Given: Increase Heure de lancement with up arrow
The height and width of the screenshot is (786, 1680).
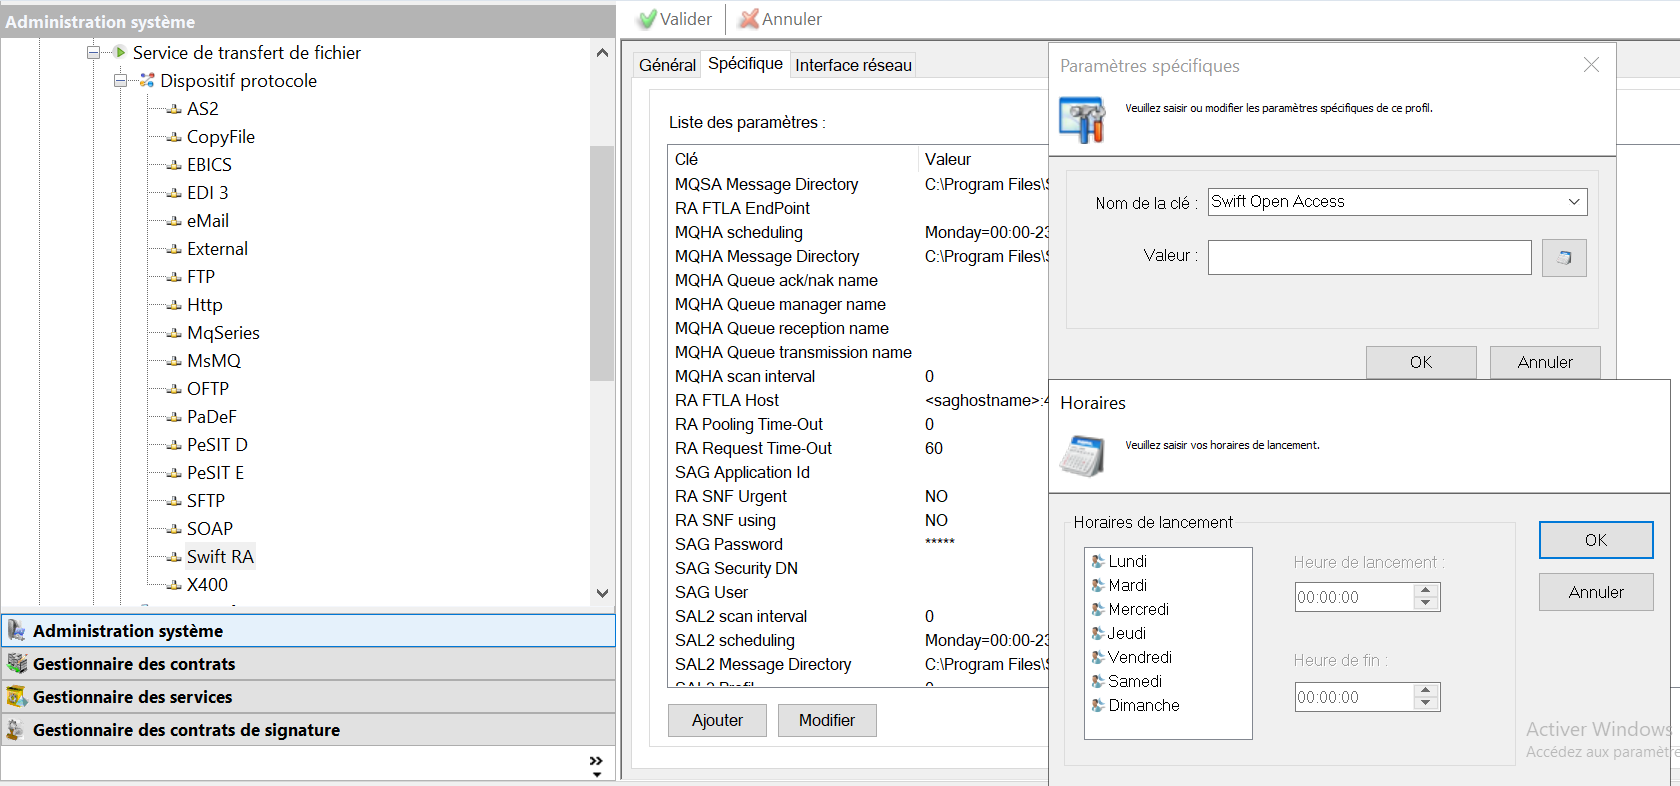Looking at the screenshot, I should click(x=1426, y=590).
